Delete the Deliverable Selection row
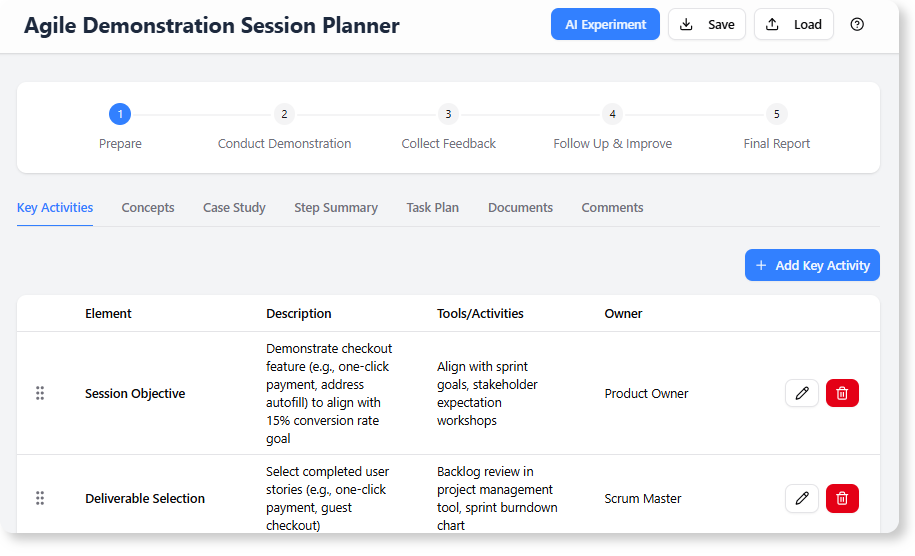Screen dimensions: 915x556 (x=842, y=499)
